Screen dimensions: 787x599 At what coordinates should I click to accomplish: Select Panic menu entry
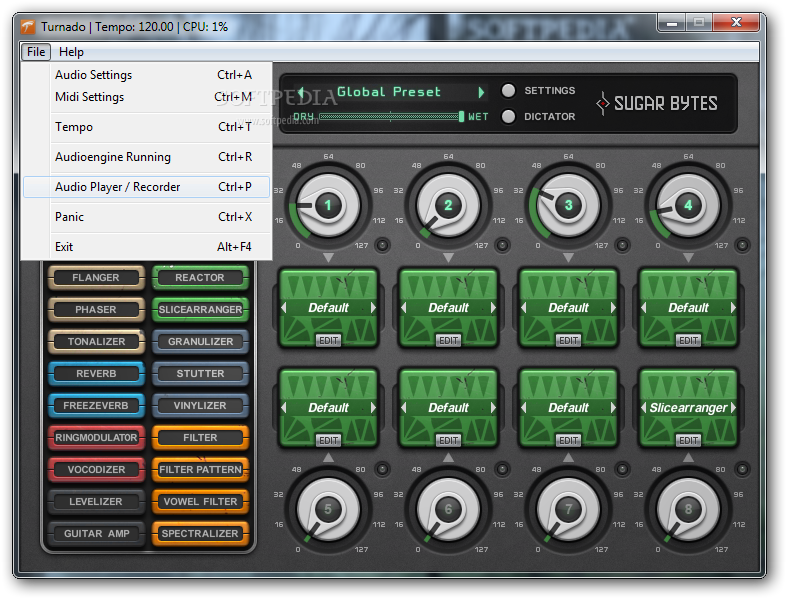tap(147, 217)
